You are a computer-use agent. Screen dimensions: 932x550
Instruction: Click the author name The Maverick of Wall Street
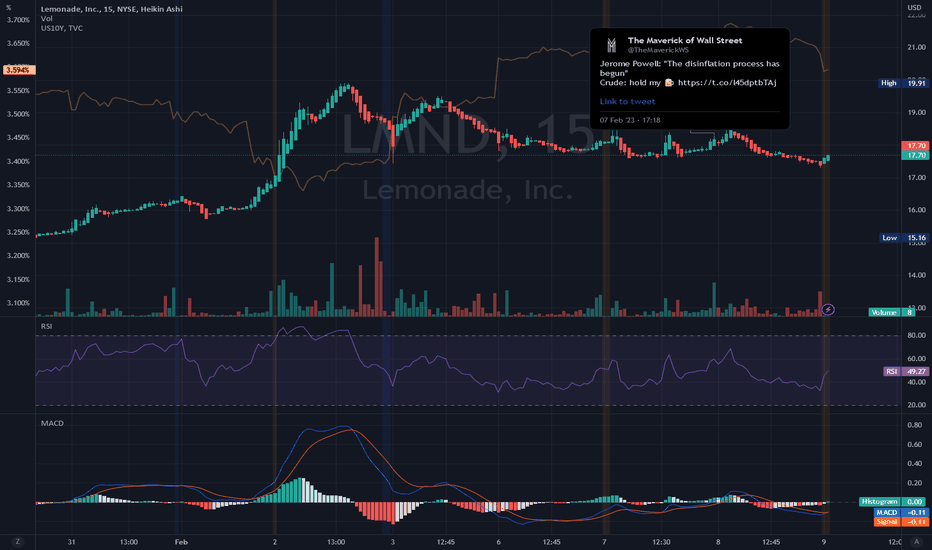(x=685, y=40)
